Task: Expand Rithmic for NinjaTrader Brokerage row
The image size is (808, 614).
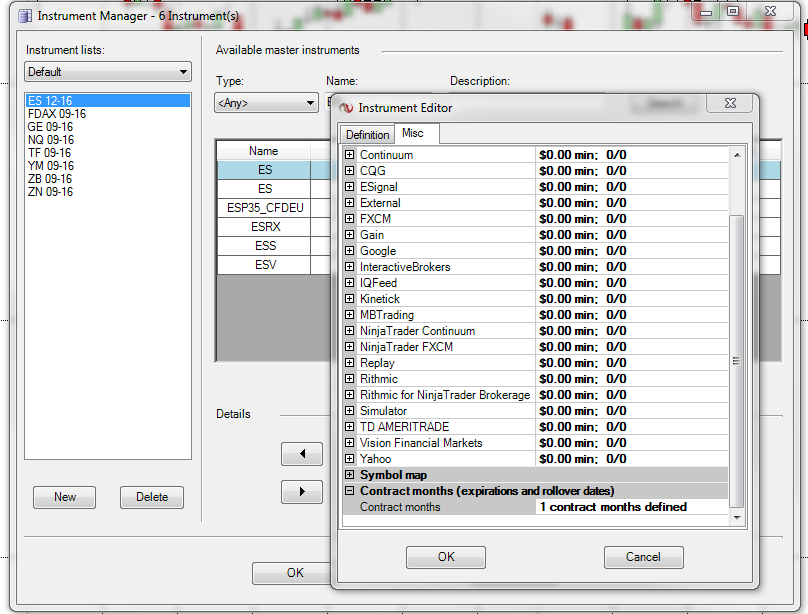Action: click(349, 395)
